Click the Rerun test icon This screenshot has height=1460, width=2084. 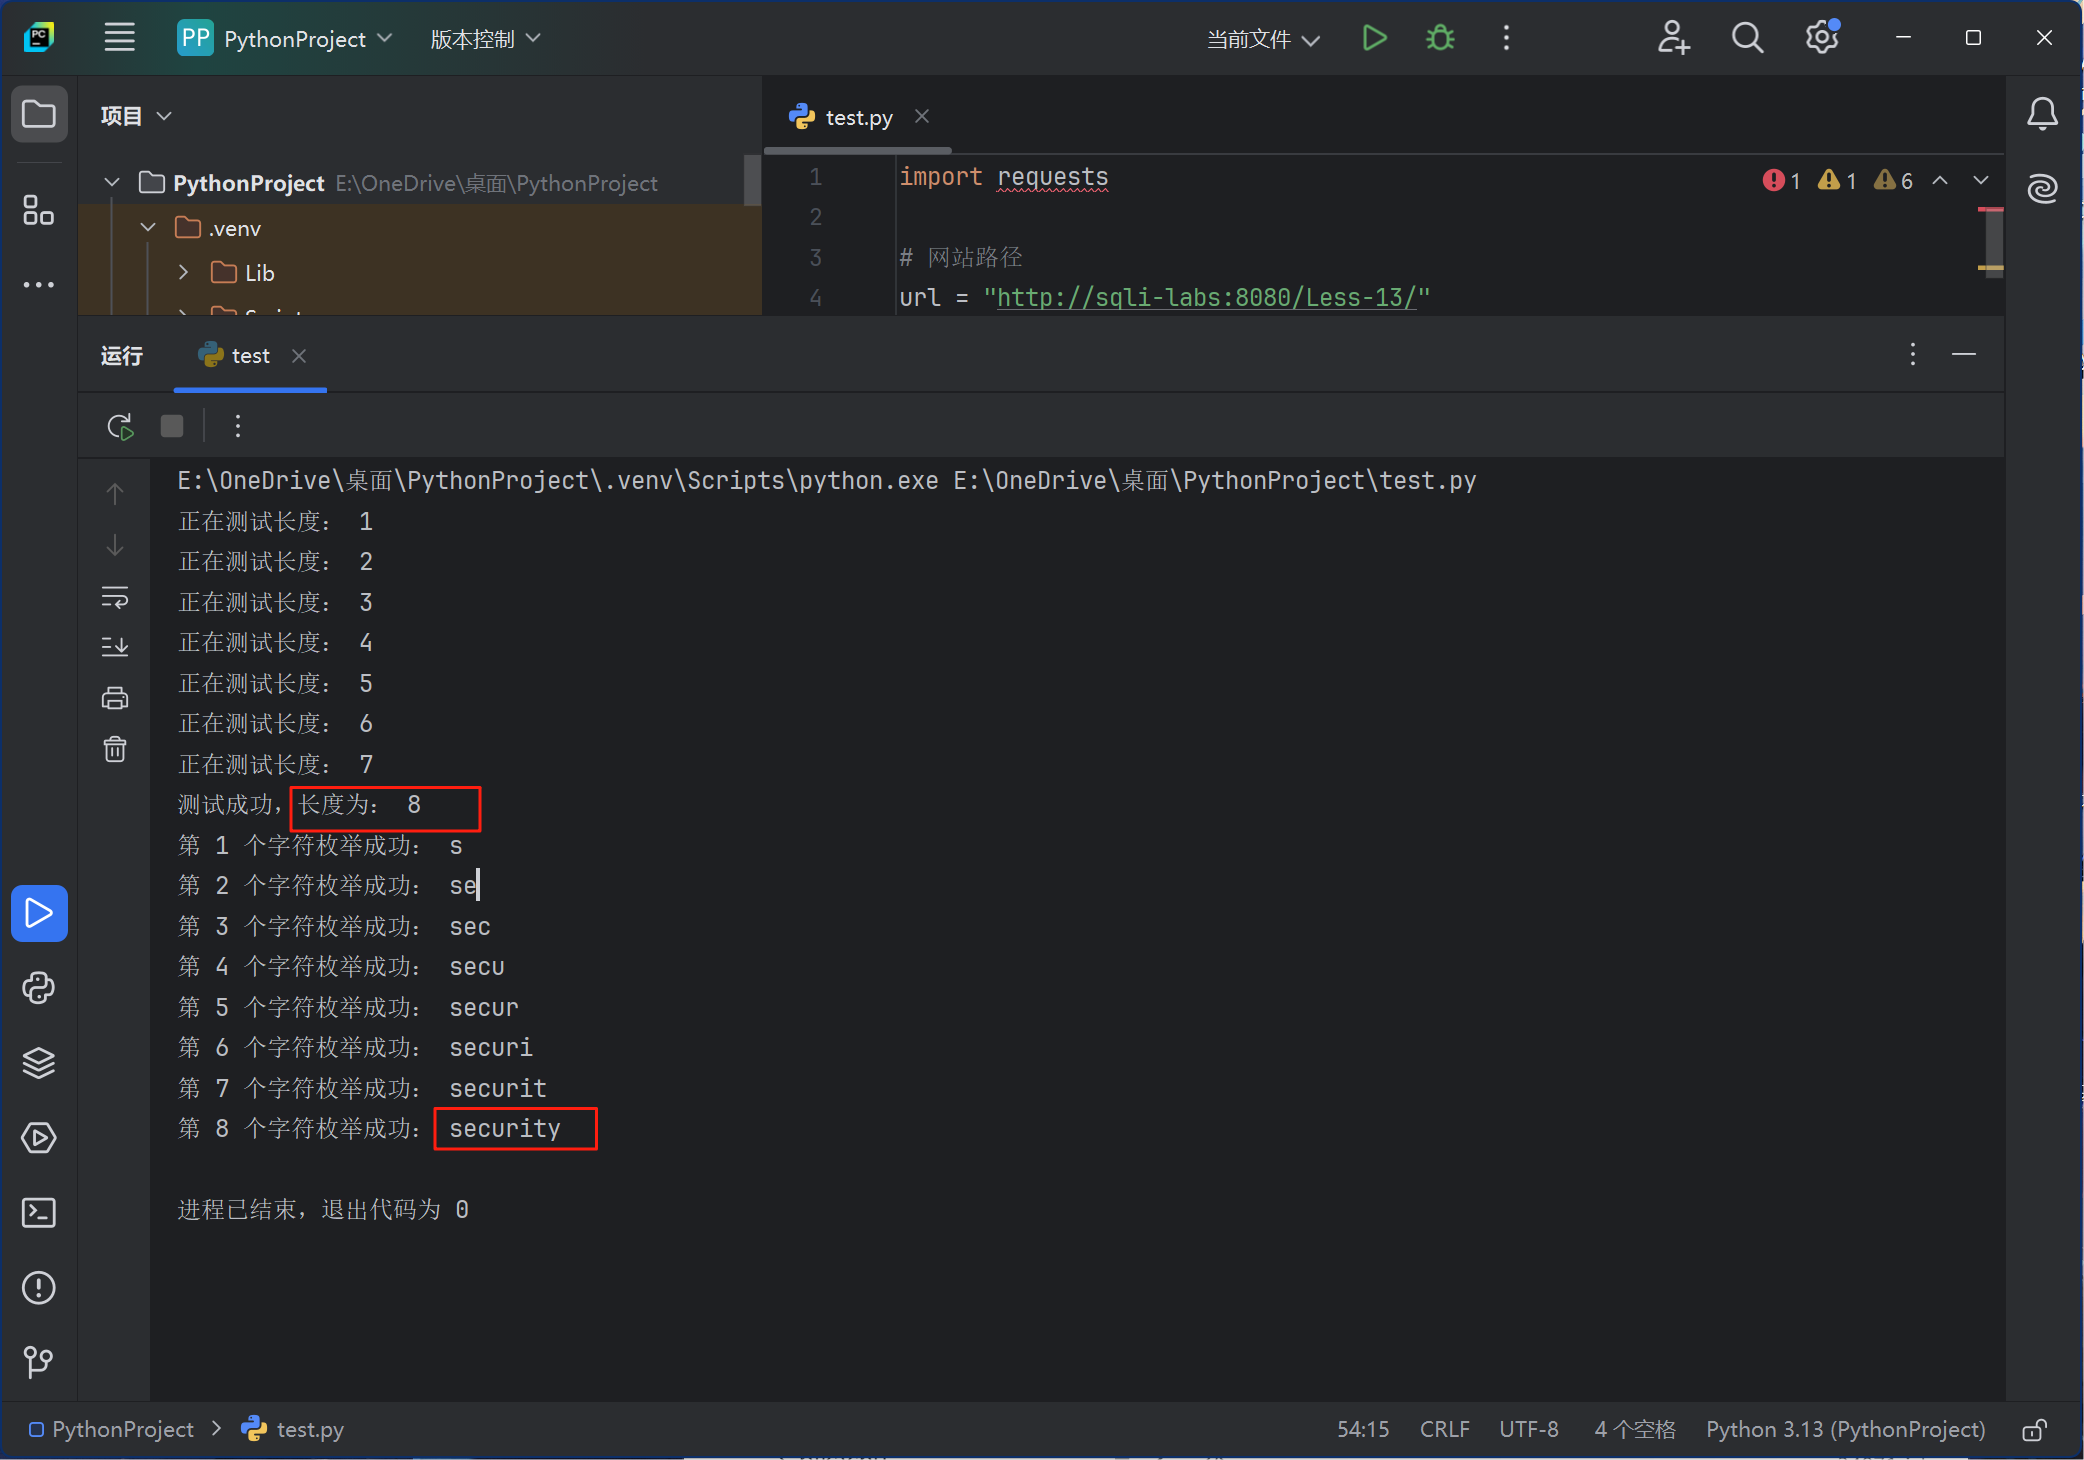tap(120, 427)
